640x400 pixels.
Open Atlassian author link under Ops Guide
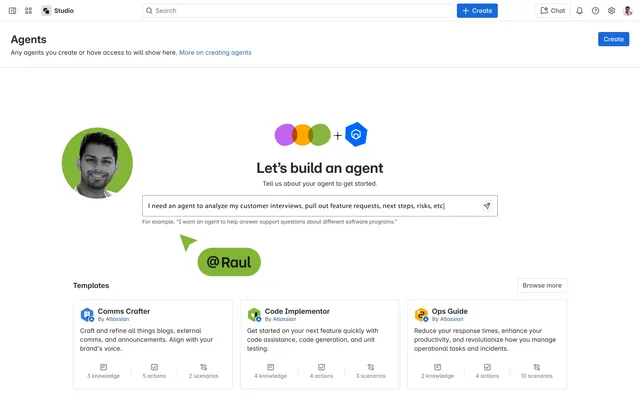(x=451, y=319)
